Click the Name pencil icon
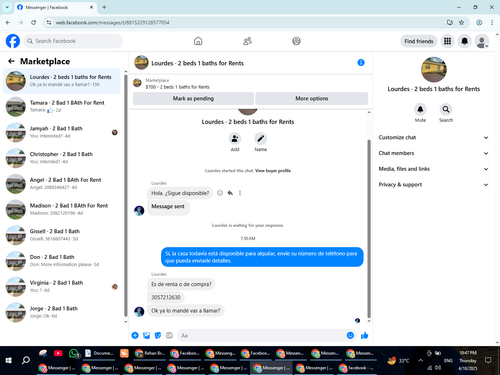The image size is (500, 375). pos(261,138)
